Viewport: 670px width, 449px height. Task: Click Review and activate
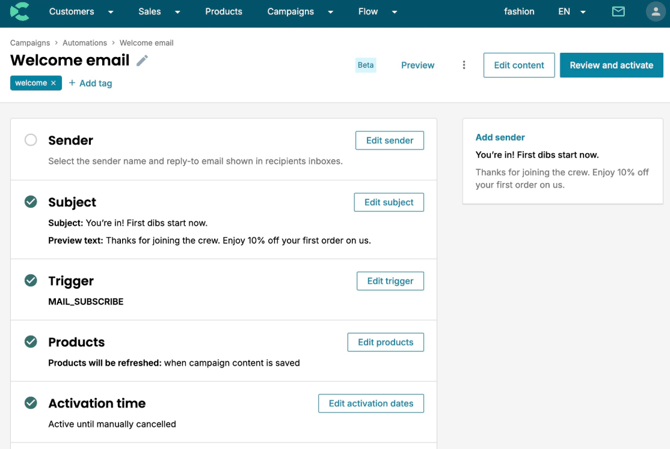(611, 65)
